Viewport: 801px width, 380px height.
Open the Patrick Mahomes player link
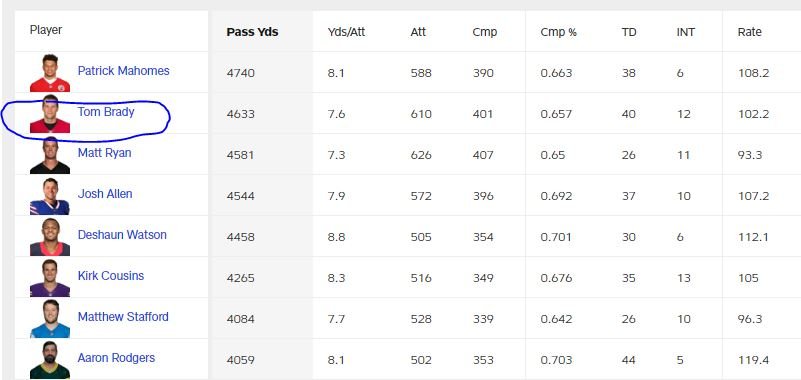tap(123, 70)
